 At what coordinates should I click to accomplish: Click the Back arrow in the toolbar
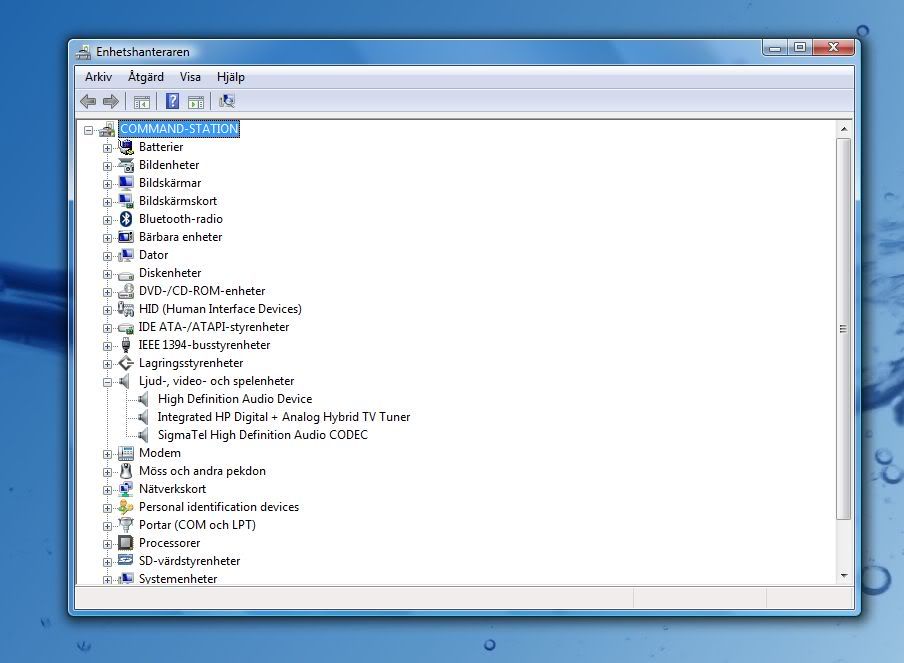point(88,101)
